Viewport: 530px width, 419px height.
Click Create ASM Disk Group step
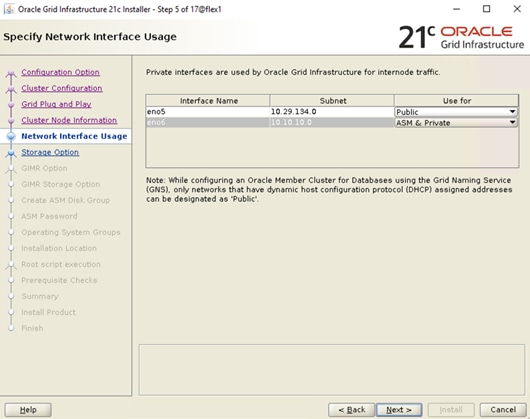(66, 200)
